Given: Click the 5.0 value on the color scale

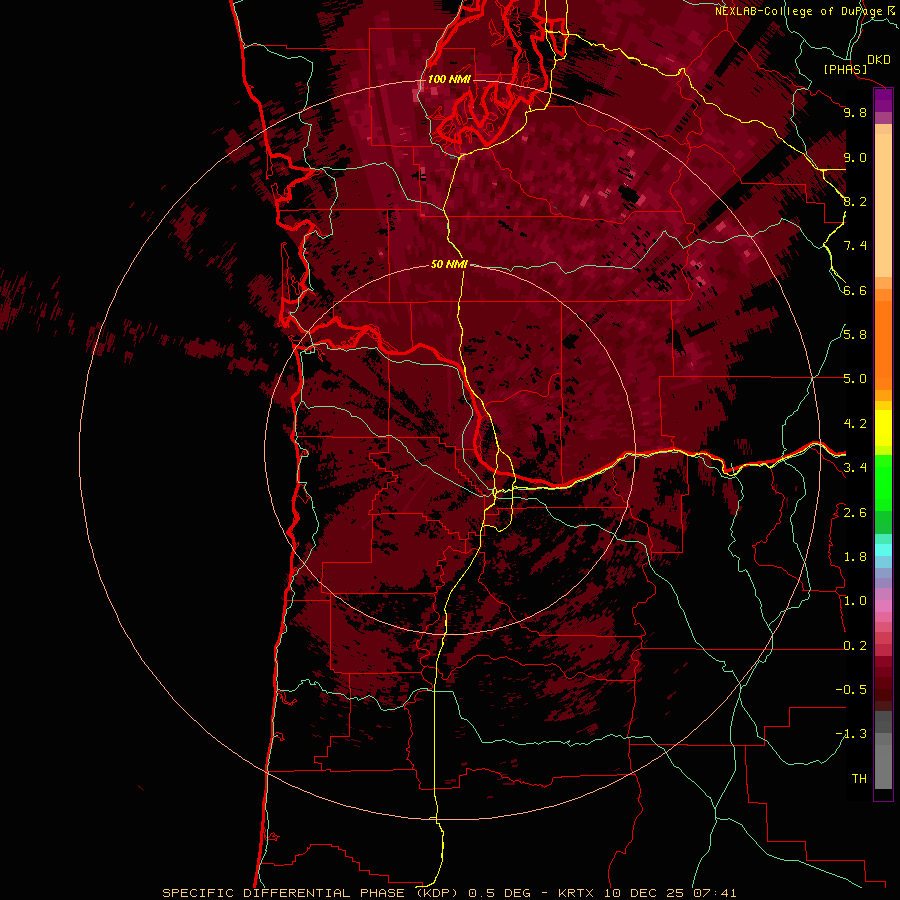Looking at the screenshot, I should tap(855, 379).
